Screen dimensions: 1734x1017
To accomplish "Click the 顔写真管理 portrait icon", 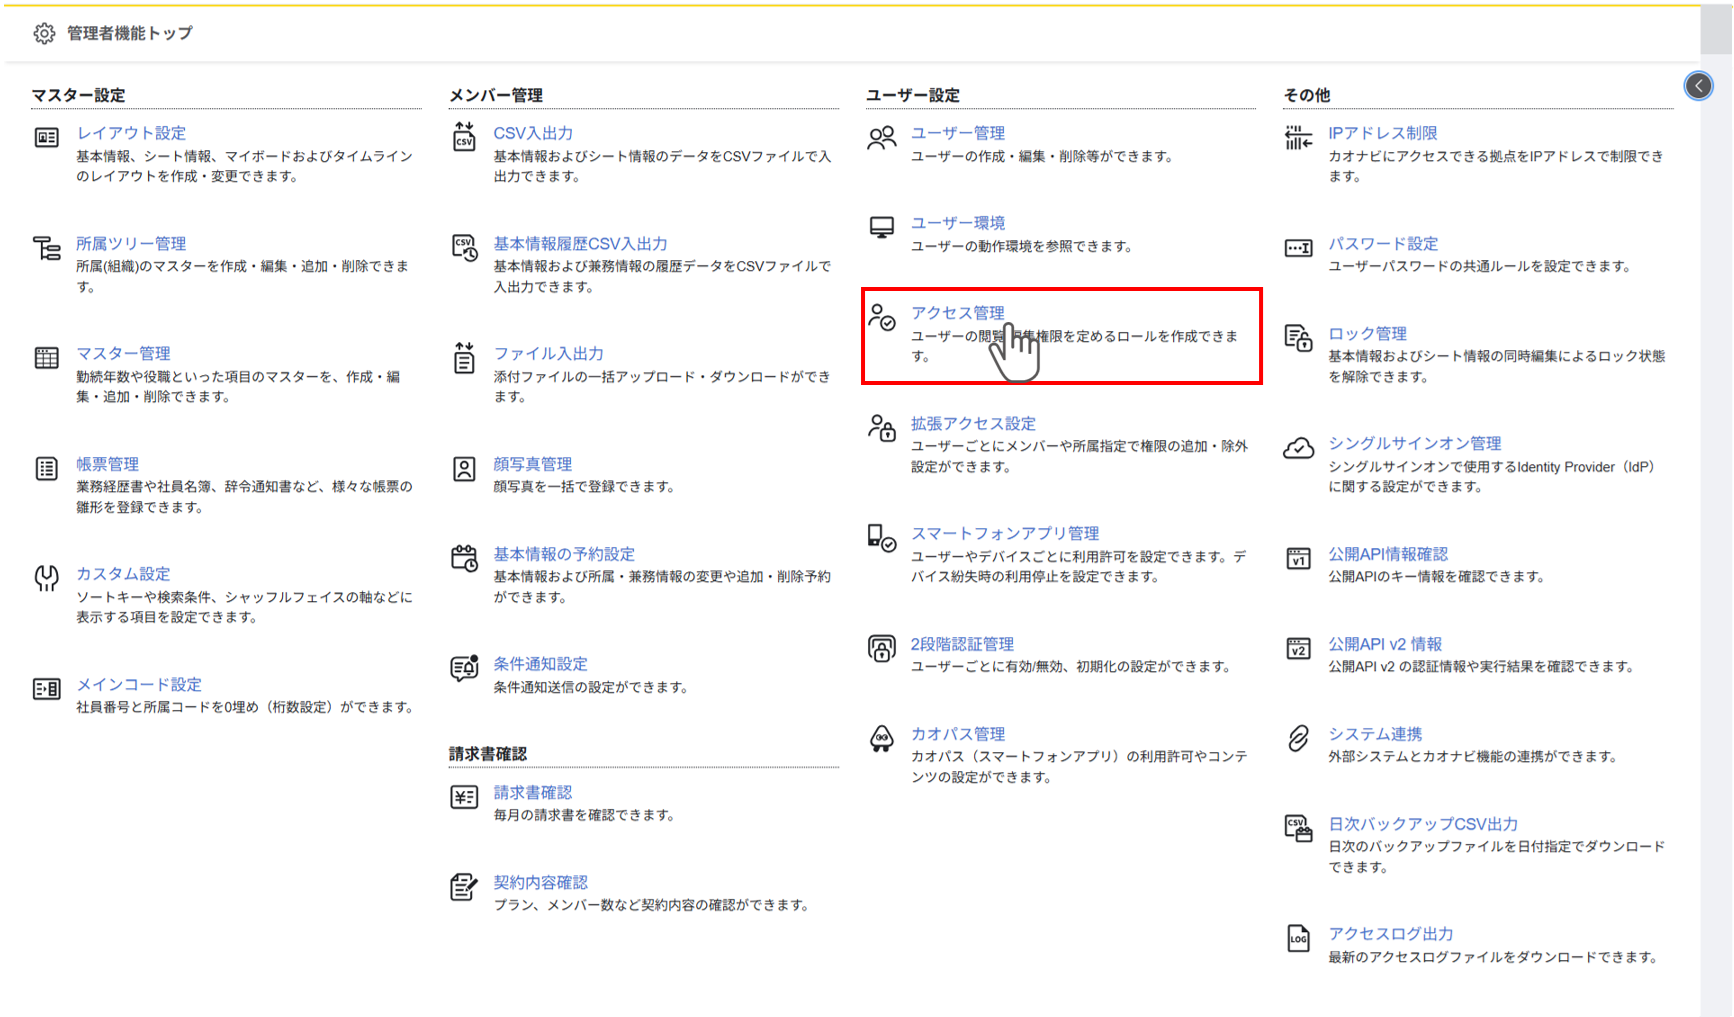I will click(463, 466).
